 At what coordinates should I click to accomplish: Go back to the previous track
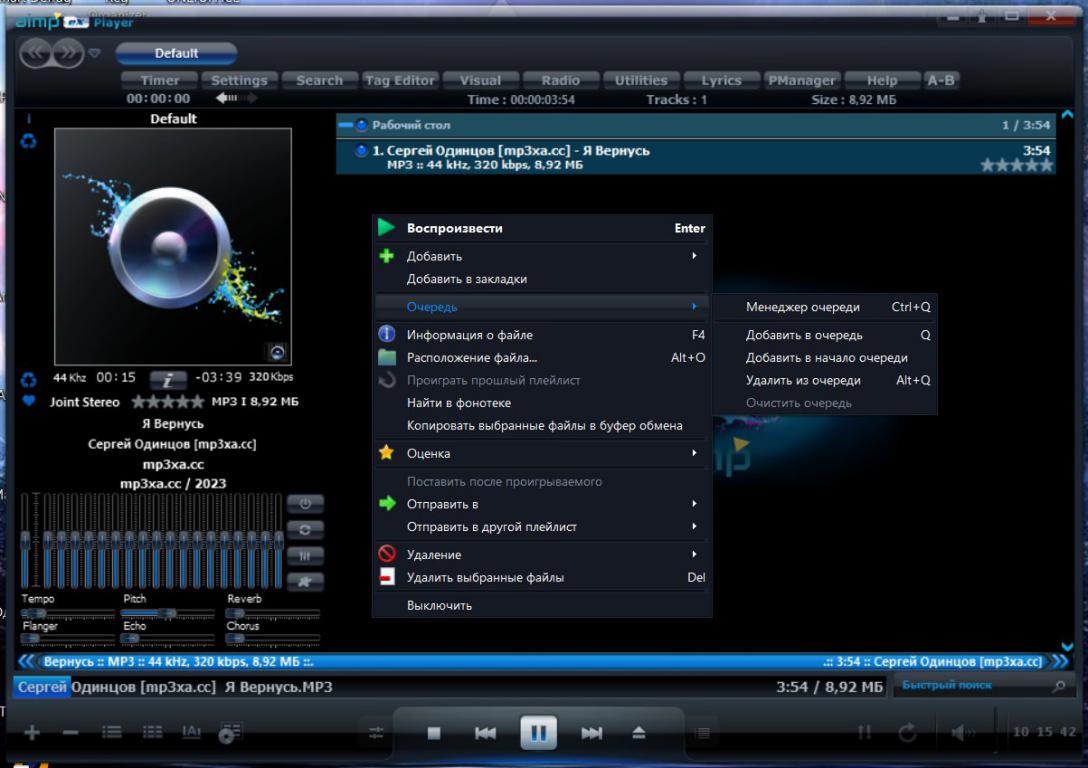coord(485,733)
